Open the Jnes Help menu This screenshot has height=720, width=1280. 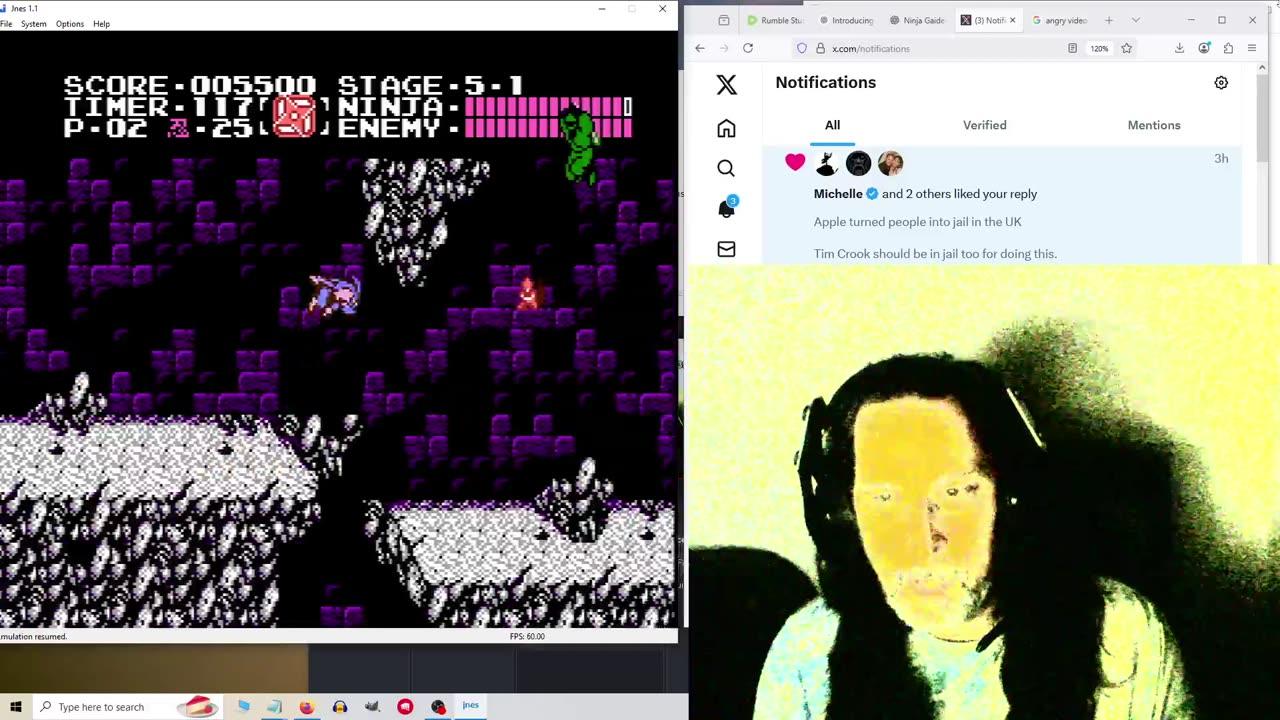pyautogui.click(x=101, y=23)
